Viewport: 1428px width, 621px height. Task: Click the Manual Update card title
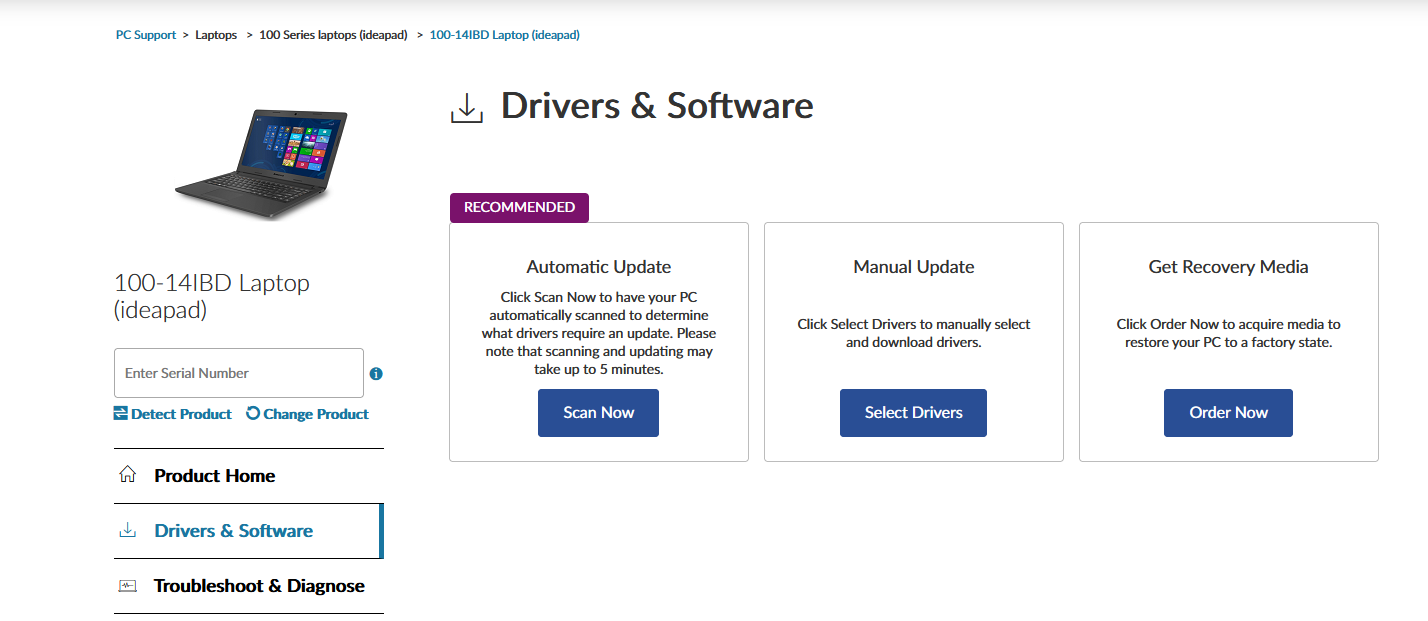coord(914,267)
